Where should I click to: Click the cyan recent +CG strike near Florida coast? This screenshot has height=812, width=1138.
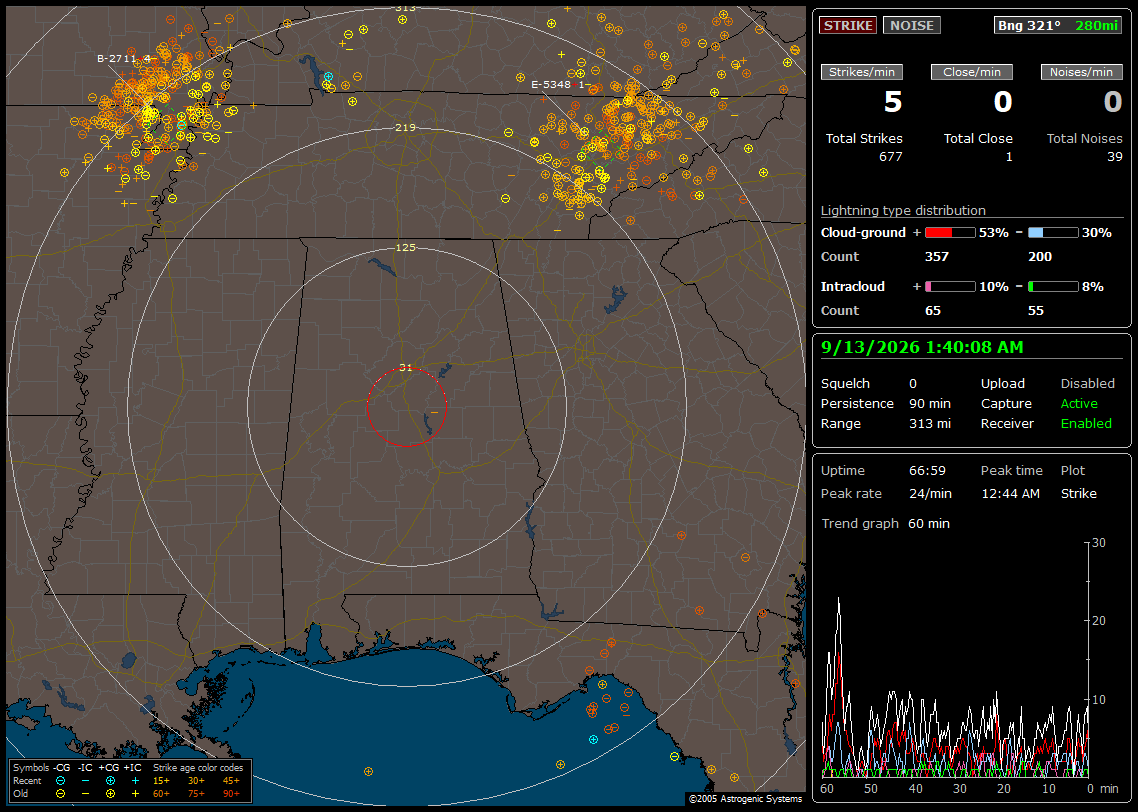[x=594, y=739]
